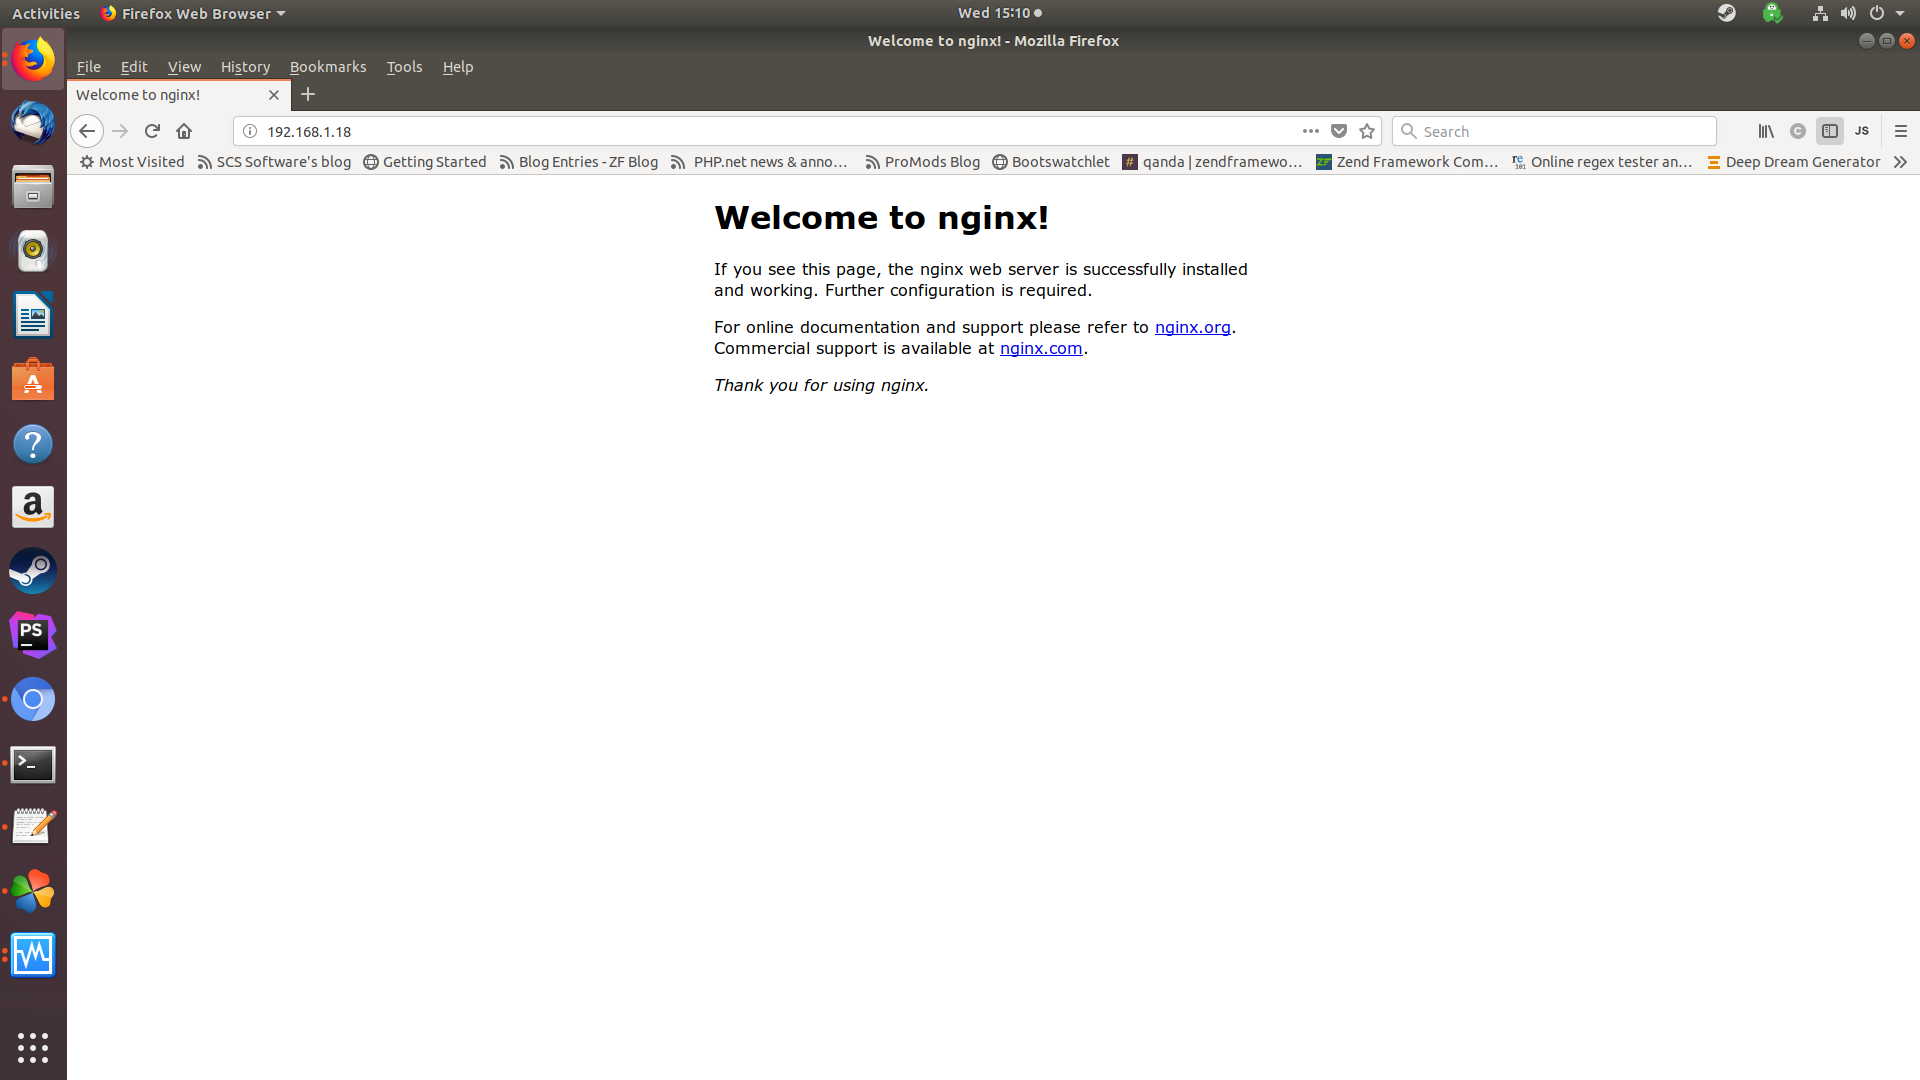Open PHP.net news bookmark
Screen dimensions: 1920x1080
click(759, 162)
